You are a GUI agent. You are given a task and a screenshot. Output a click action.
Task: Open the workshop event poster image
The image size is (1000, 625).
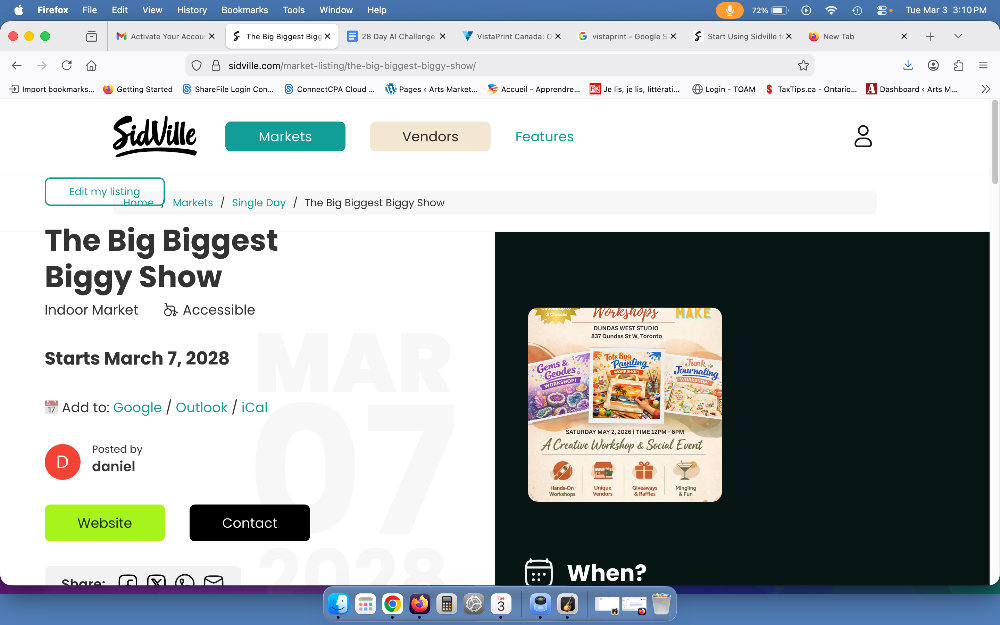[625, 404]
